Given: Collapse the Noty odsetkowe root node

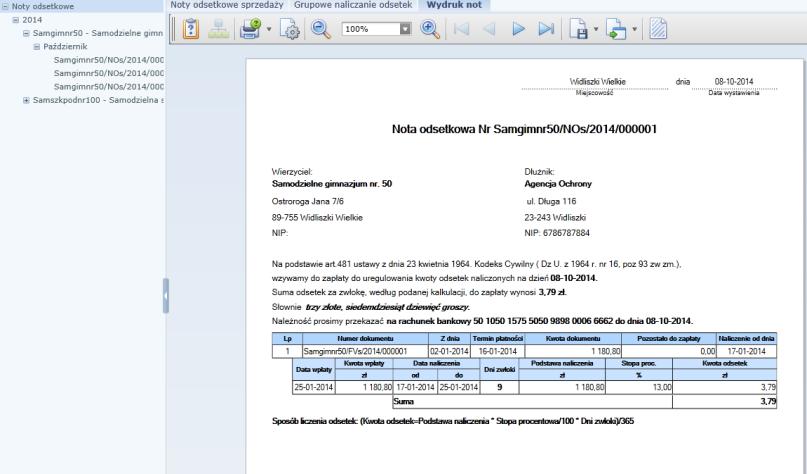Looking at the screenshot, I should pyautogui.click(x=5, y=6).
